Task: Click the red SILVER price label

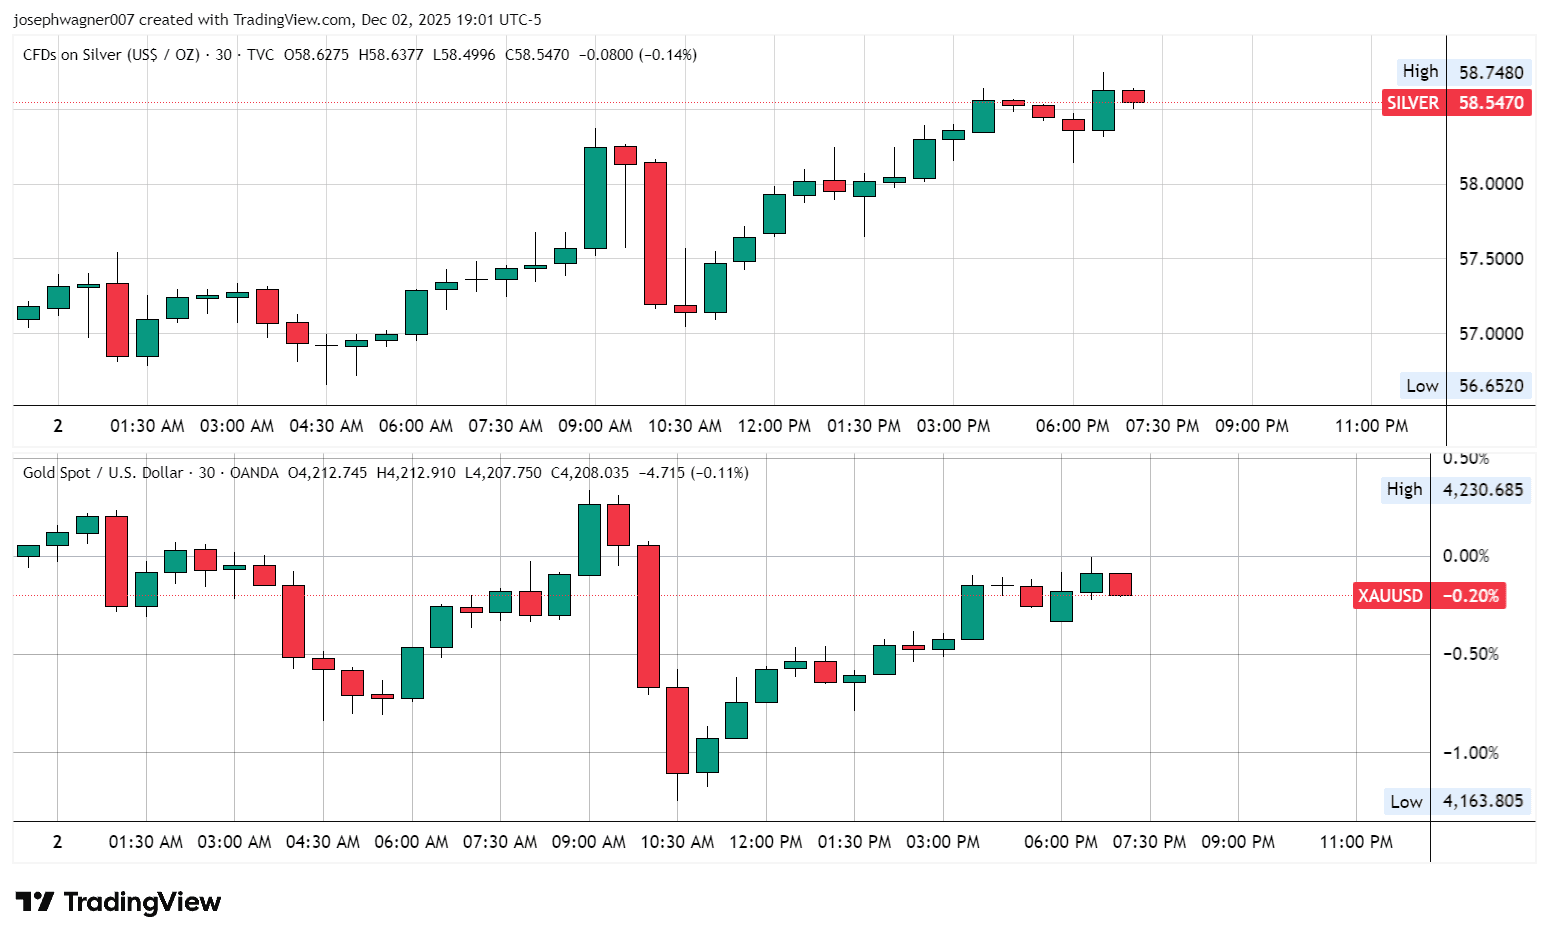Action: point(1456,103)
